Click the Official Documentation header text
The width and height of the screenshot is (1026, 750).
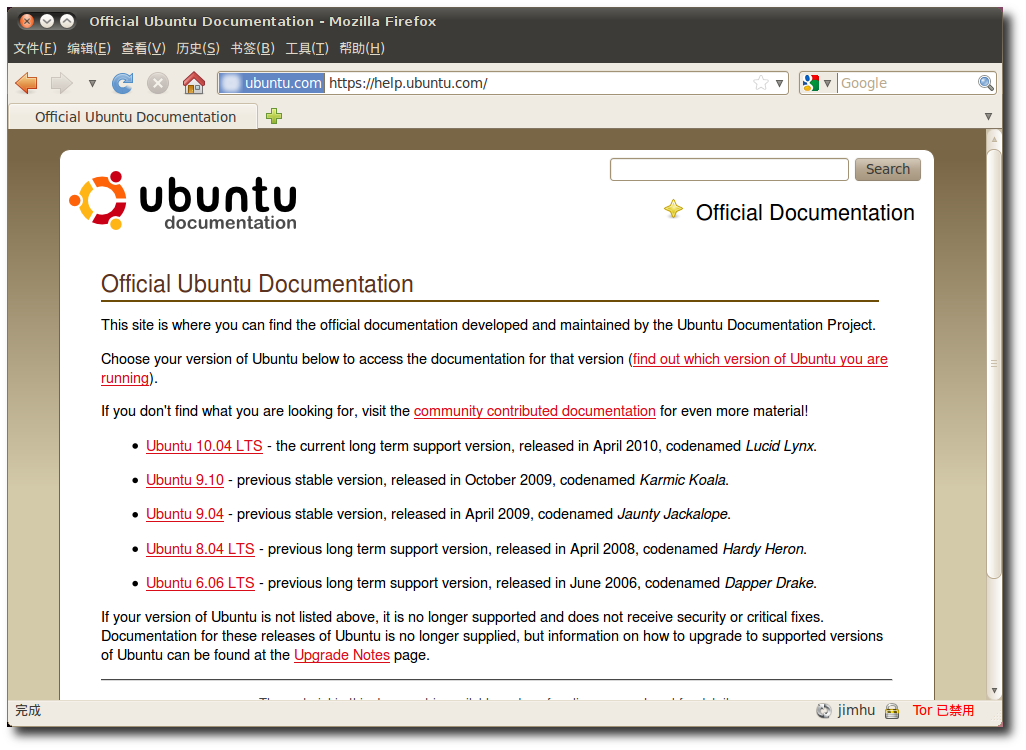coord(805,213)
